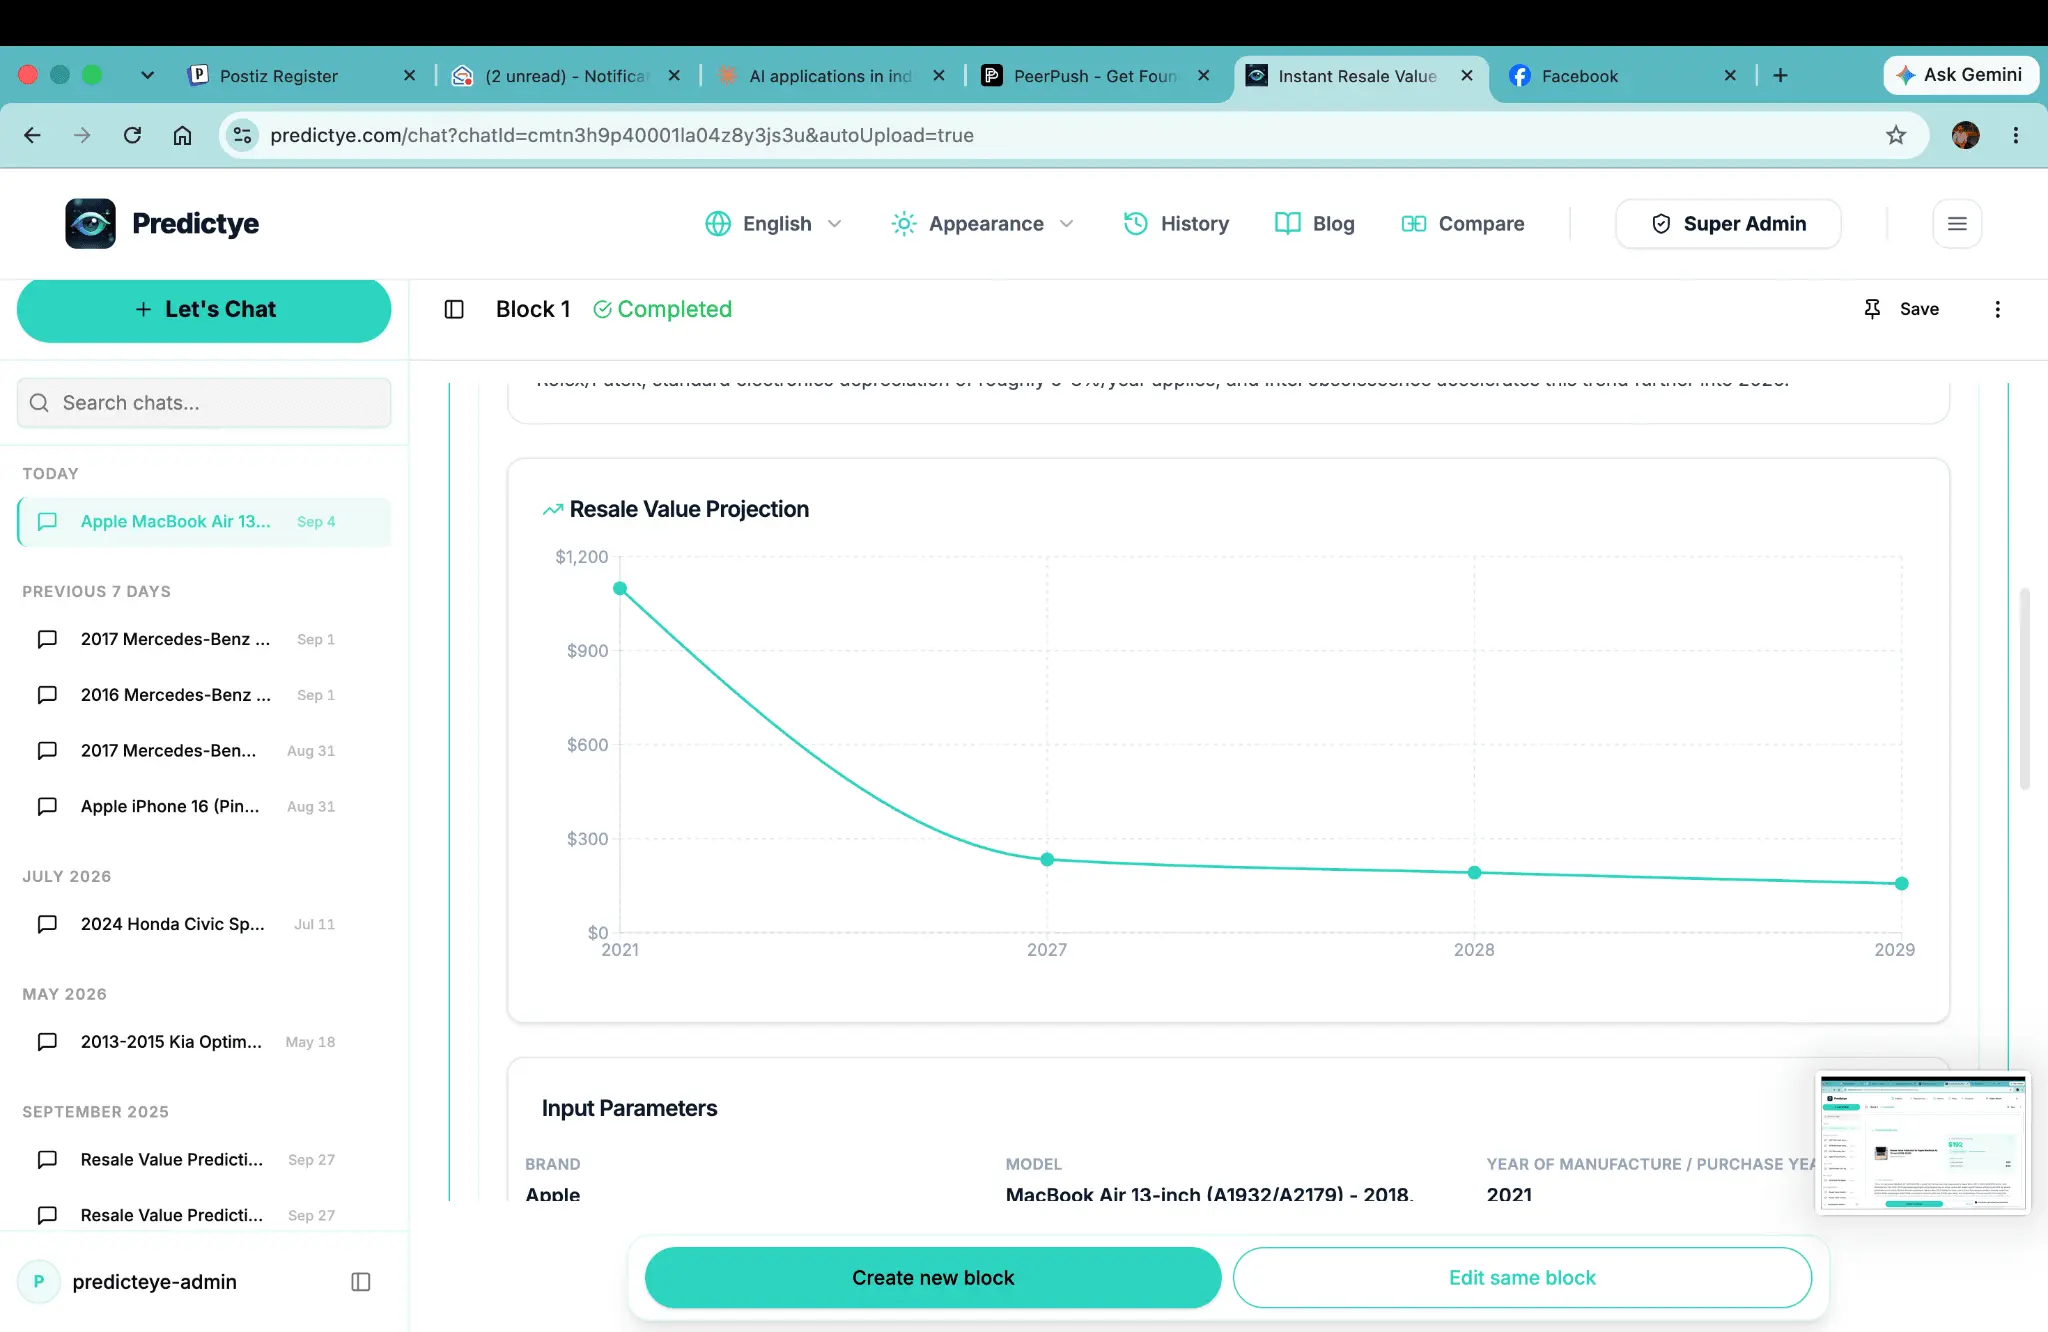The image size is (2048, 1332).
Task: Switch to the Facebook tab
Action: [1622, 76]
